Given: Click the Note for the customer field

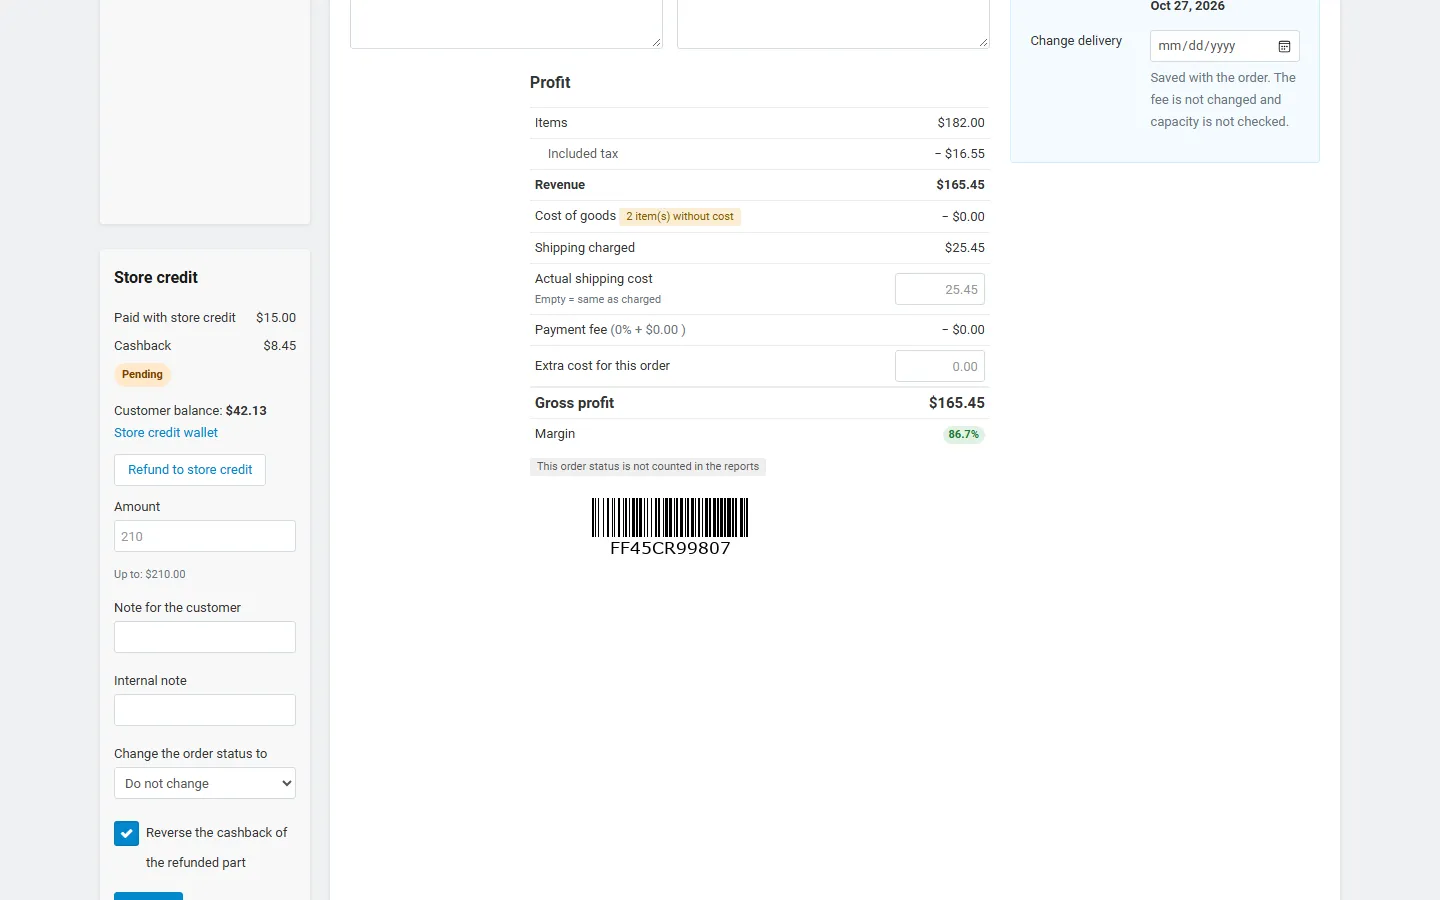Looking at the screenshot, I should [205, 637].
